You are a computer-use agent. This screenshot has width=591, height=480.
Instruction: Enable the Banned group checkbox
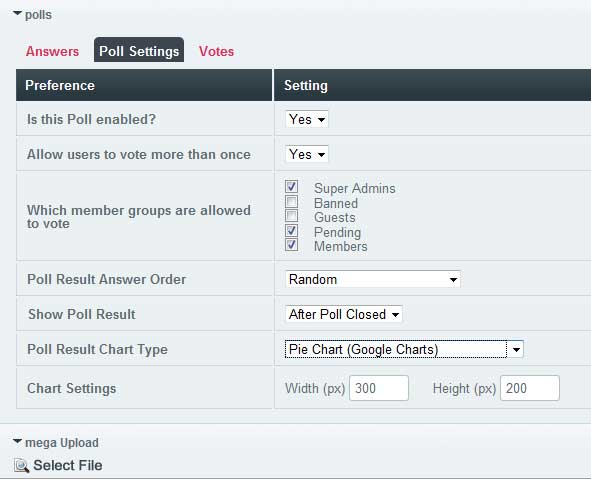291,202
